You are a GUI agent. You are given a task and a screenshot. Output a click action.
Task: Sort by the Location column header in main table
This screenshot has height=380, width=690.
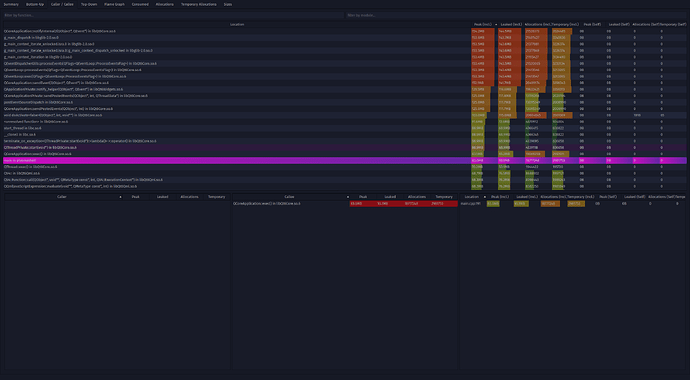pos(237,25)
